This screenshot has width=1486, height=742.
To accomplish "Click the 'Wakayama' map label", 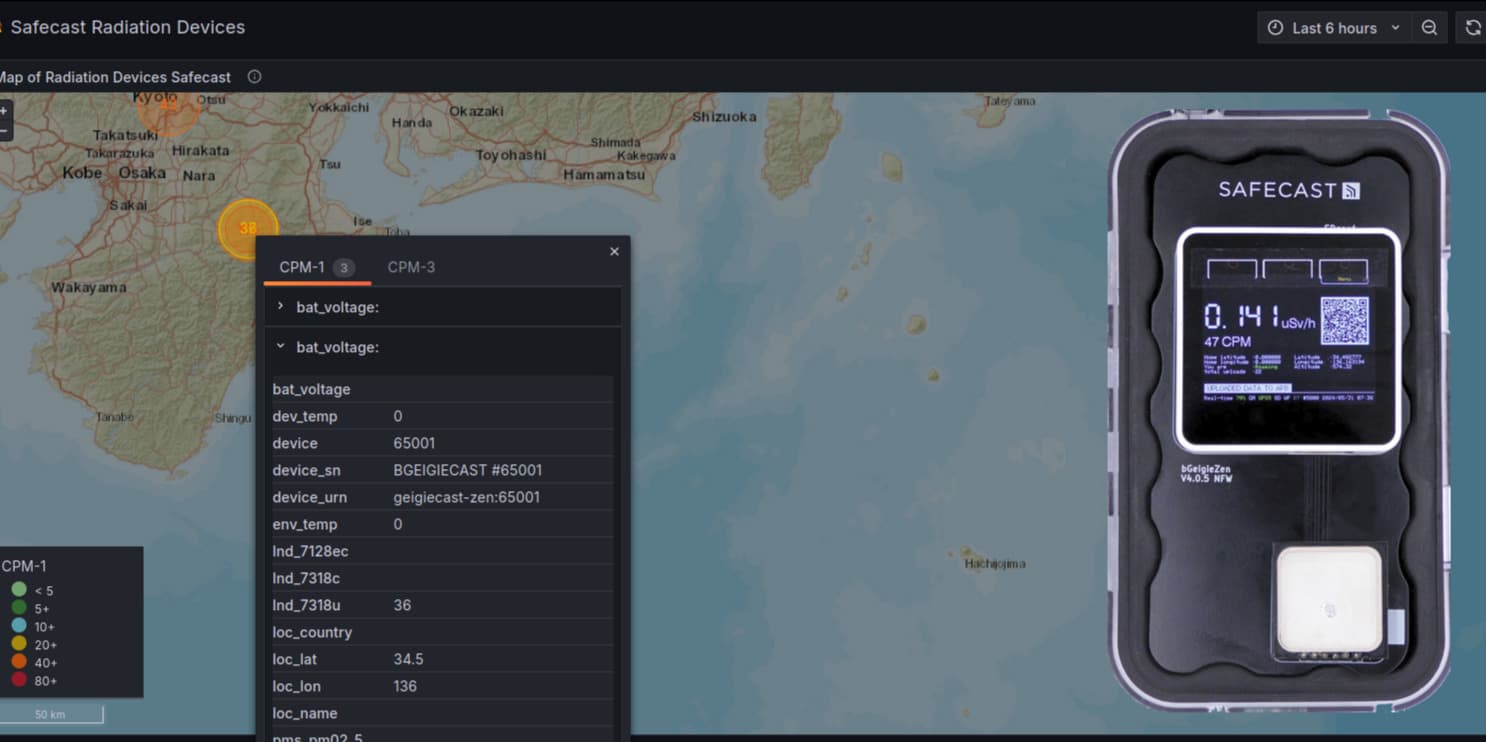I will 89,287.
